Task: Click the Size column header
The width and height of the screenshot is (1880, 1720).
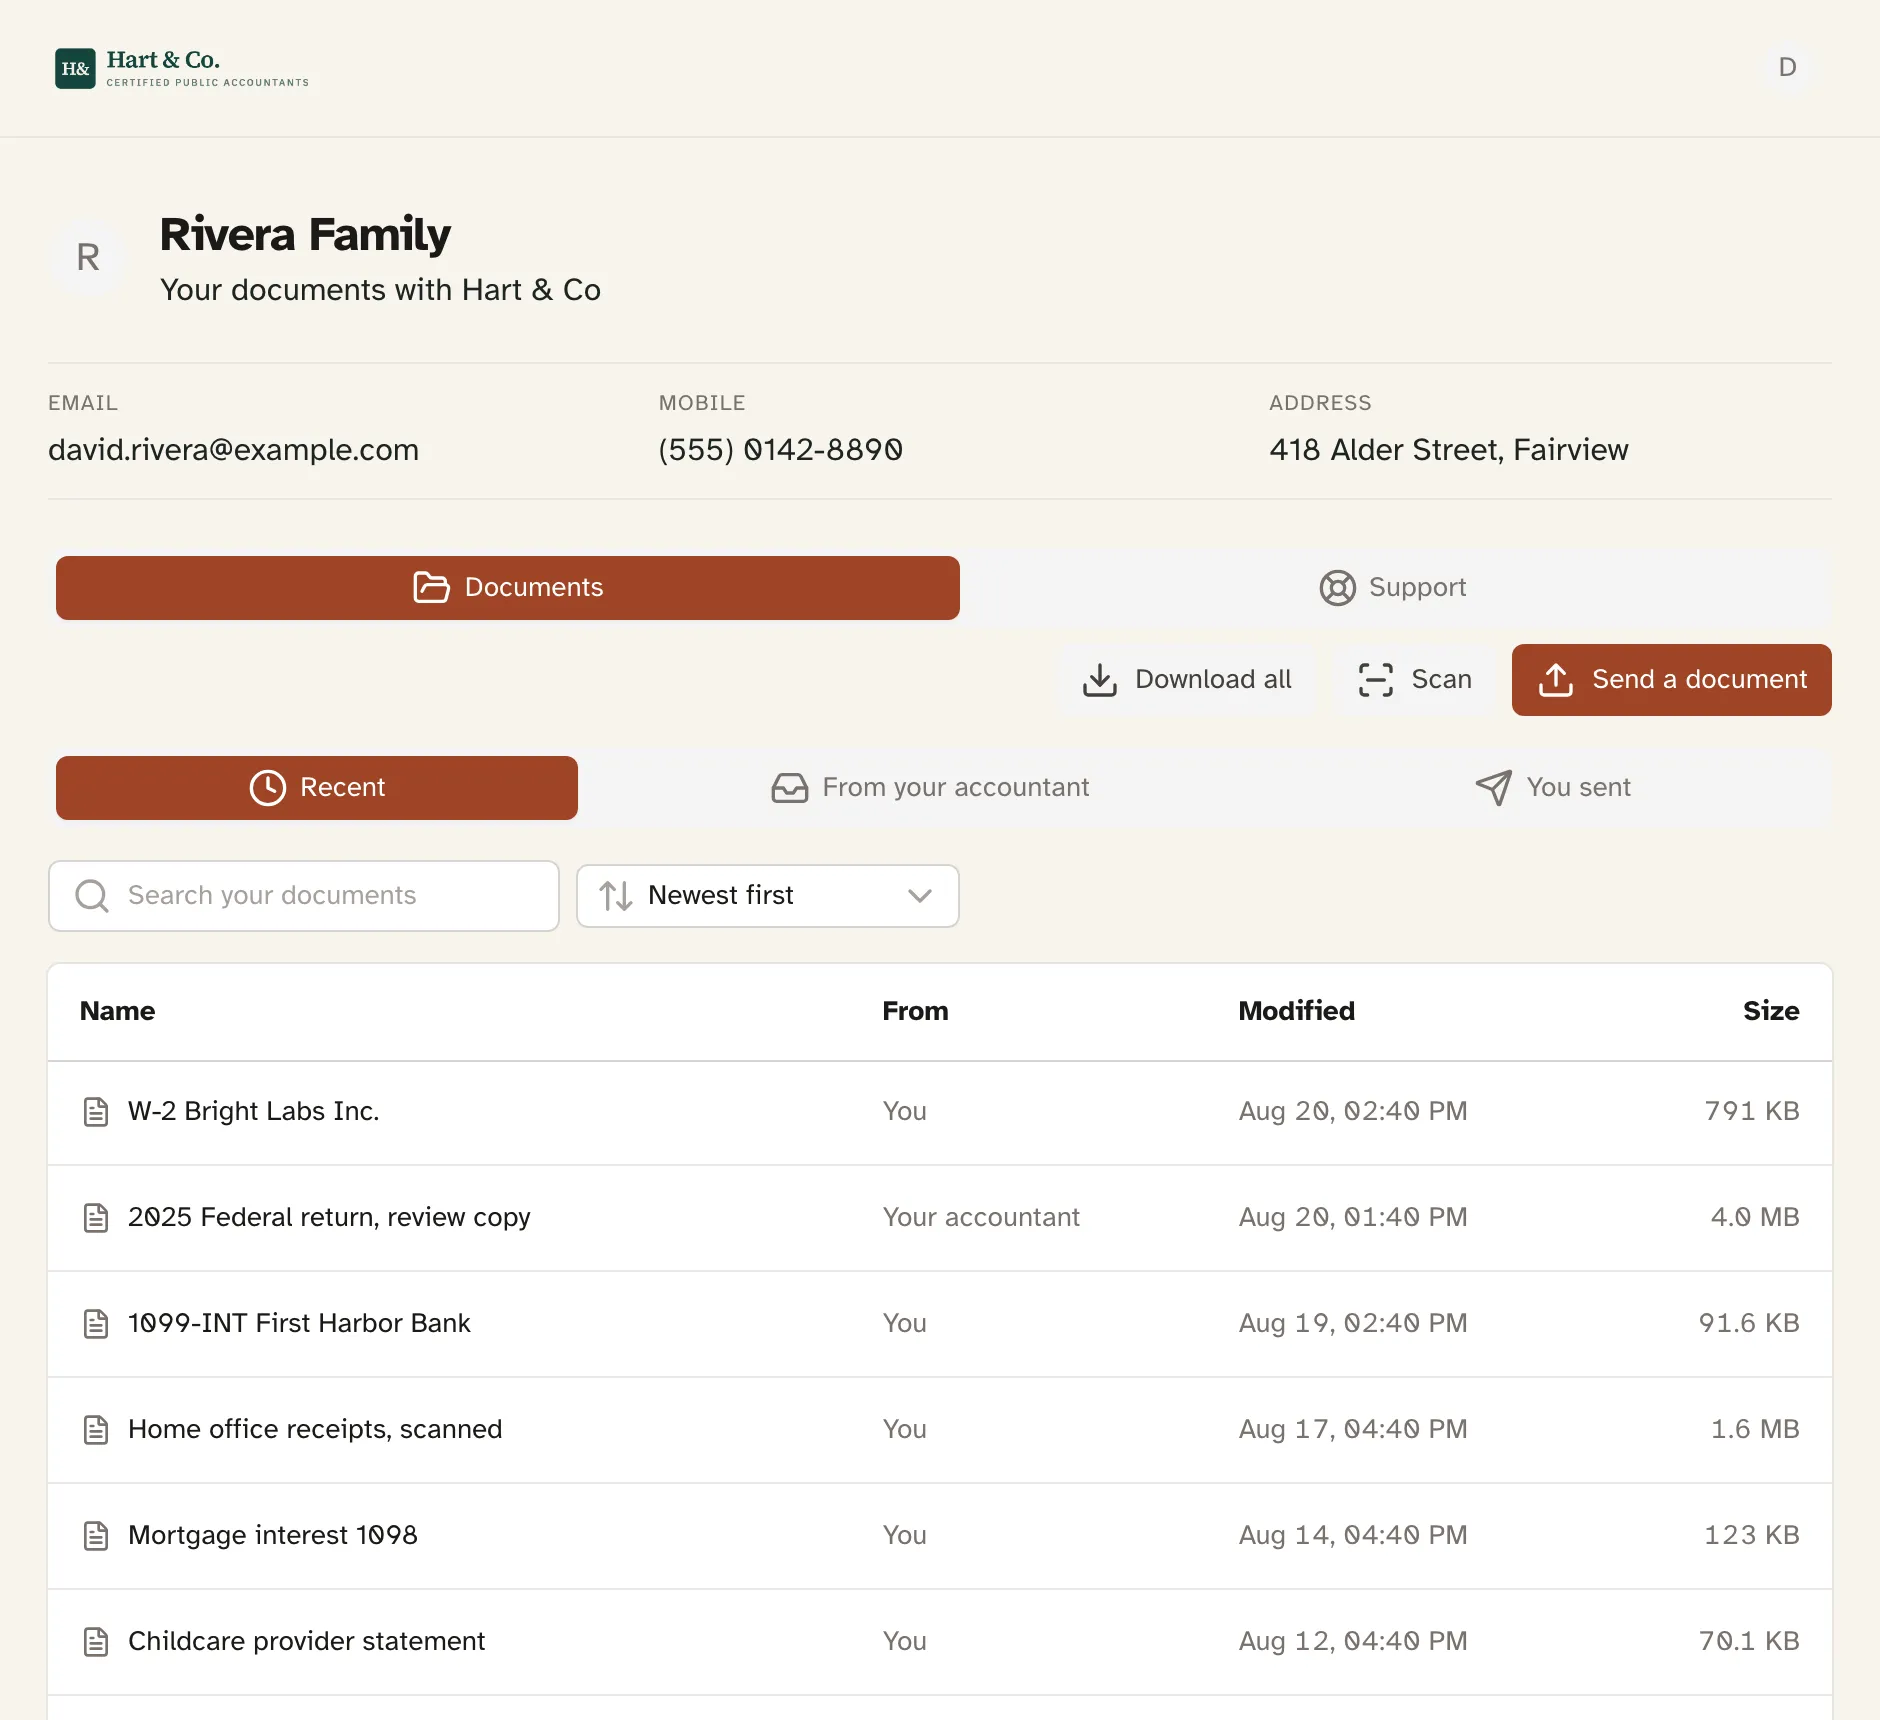Action: (x=1771, y=1011)
